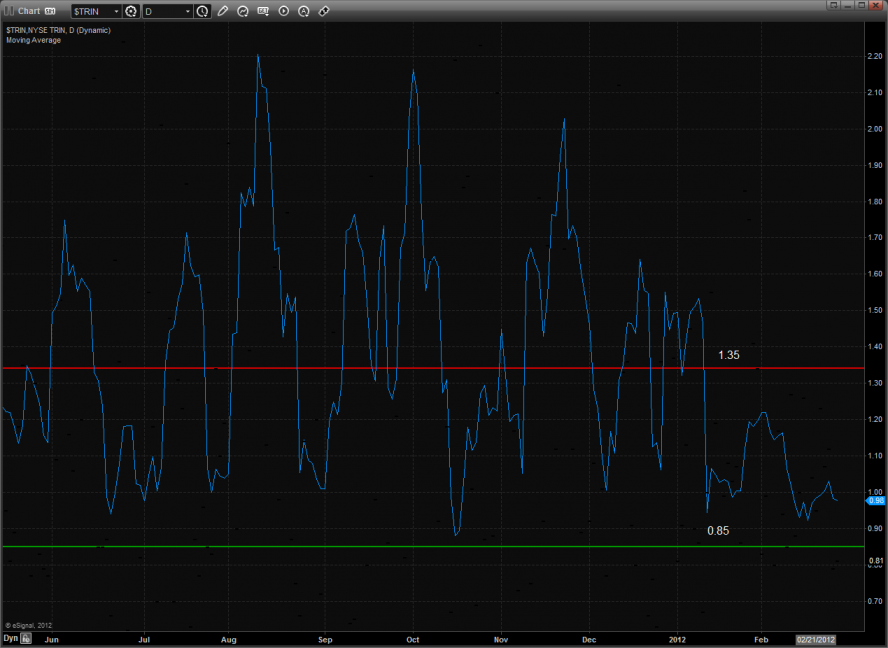Click the Chart title label
888x648 pixels.
click(28, 11)
